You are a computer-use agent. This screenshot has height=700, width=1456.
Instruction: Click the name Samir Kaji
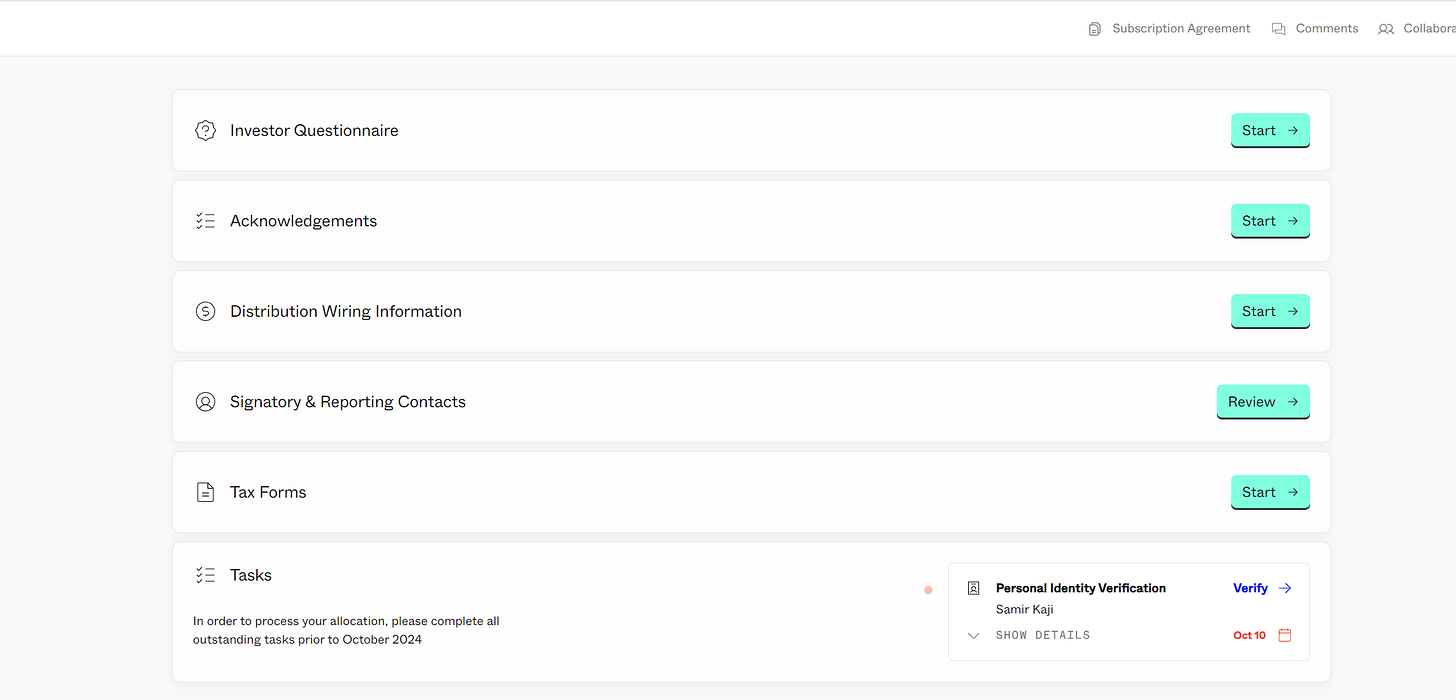click(x=1025, y=609)
